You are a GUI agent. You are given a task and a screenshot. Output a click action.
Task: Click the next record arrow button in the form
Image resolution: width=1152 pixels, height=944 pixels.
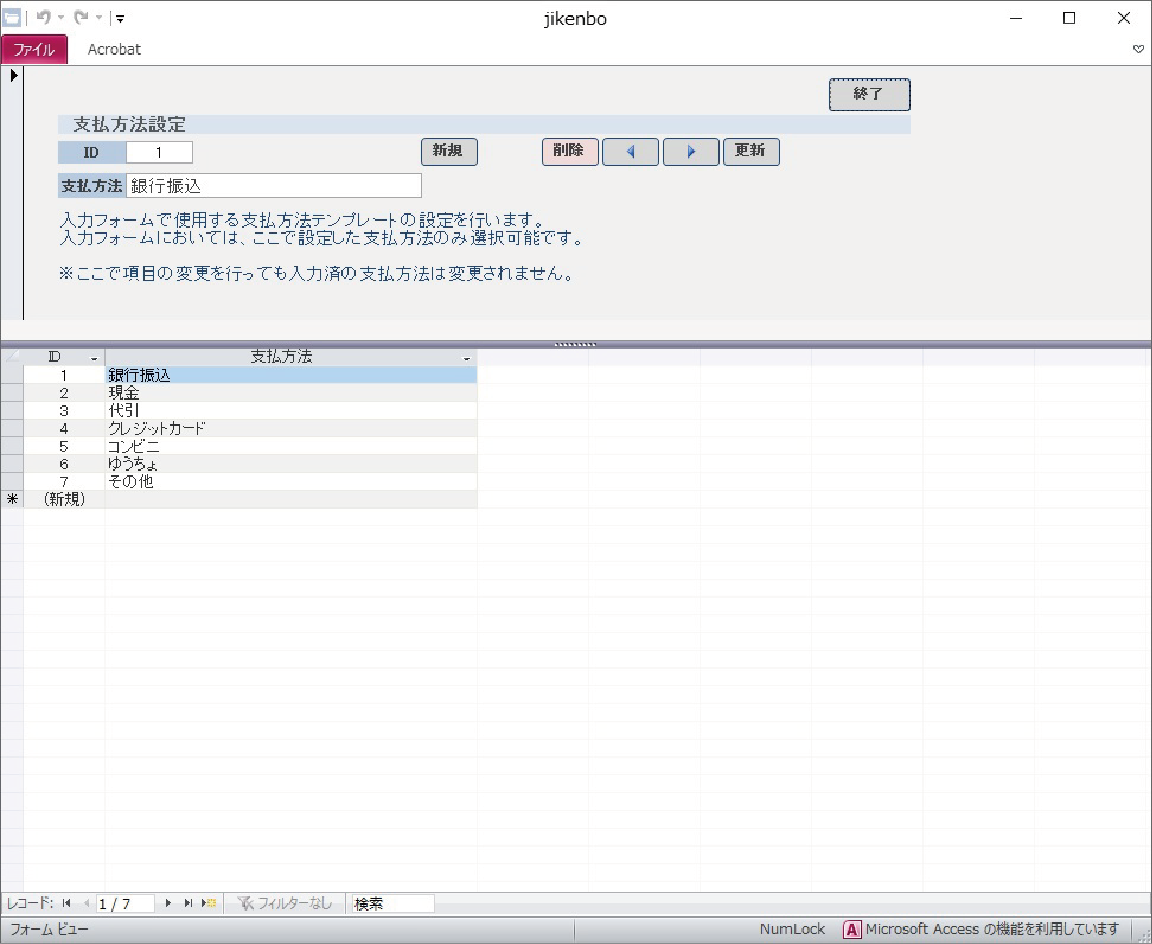click(x=691, y=152)
